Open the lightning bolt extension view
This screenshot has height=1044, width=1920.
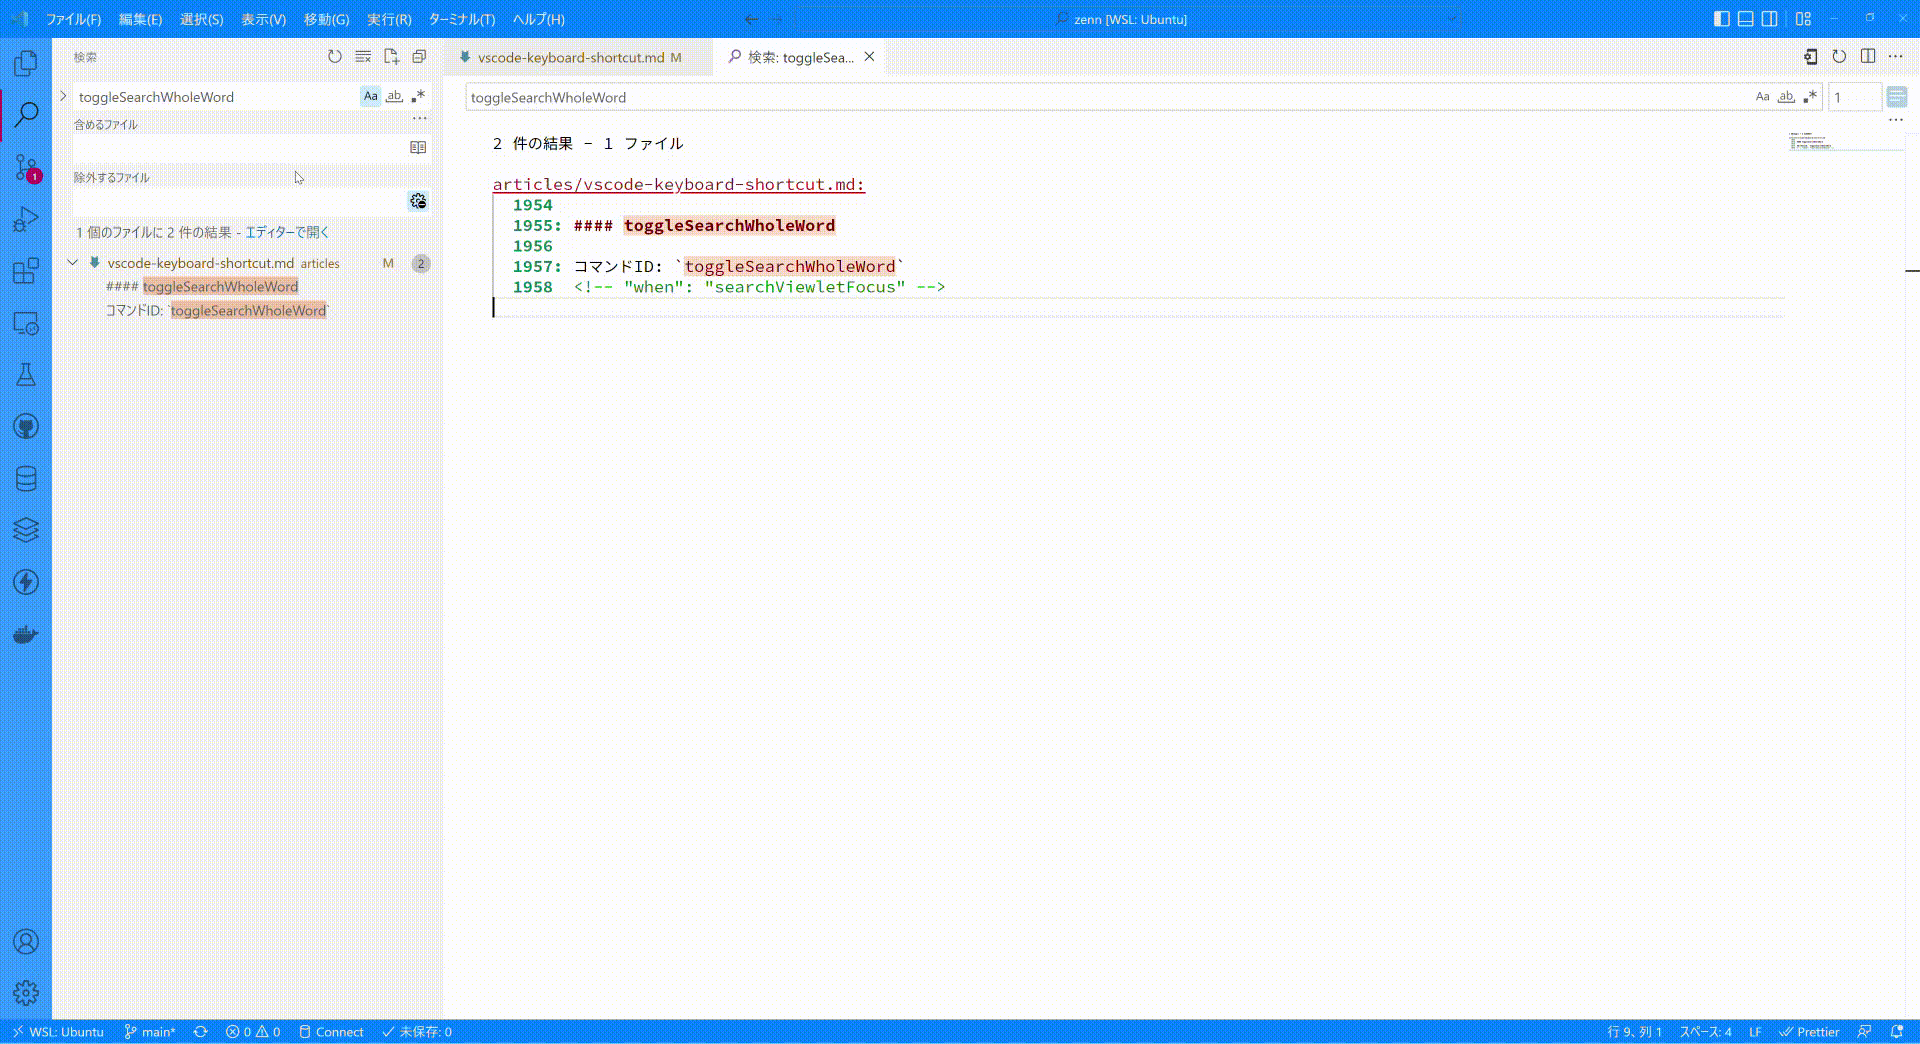(x=26, y=582)
